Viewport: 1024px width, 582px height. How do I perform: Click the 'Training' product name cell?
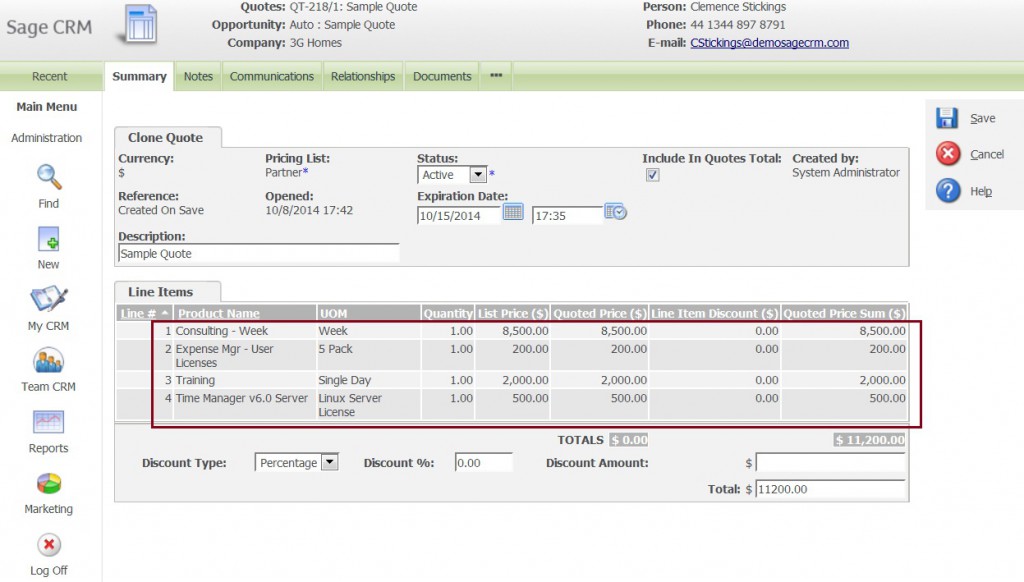pyautogui.click(x=245, y=380)
